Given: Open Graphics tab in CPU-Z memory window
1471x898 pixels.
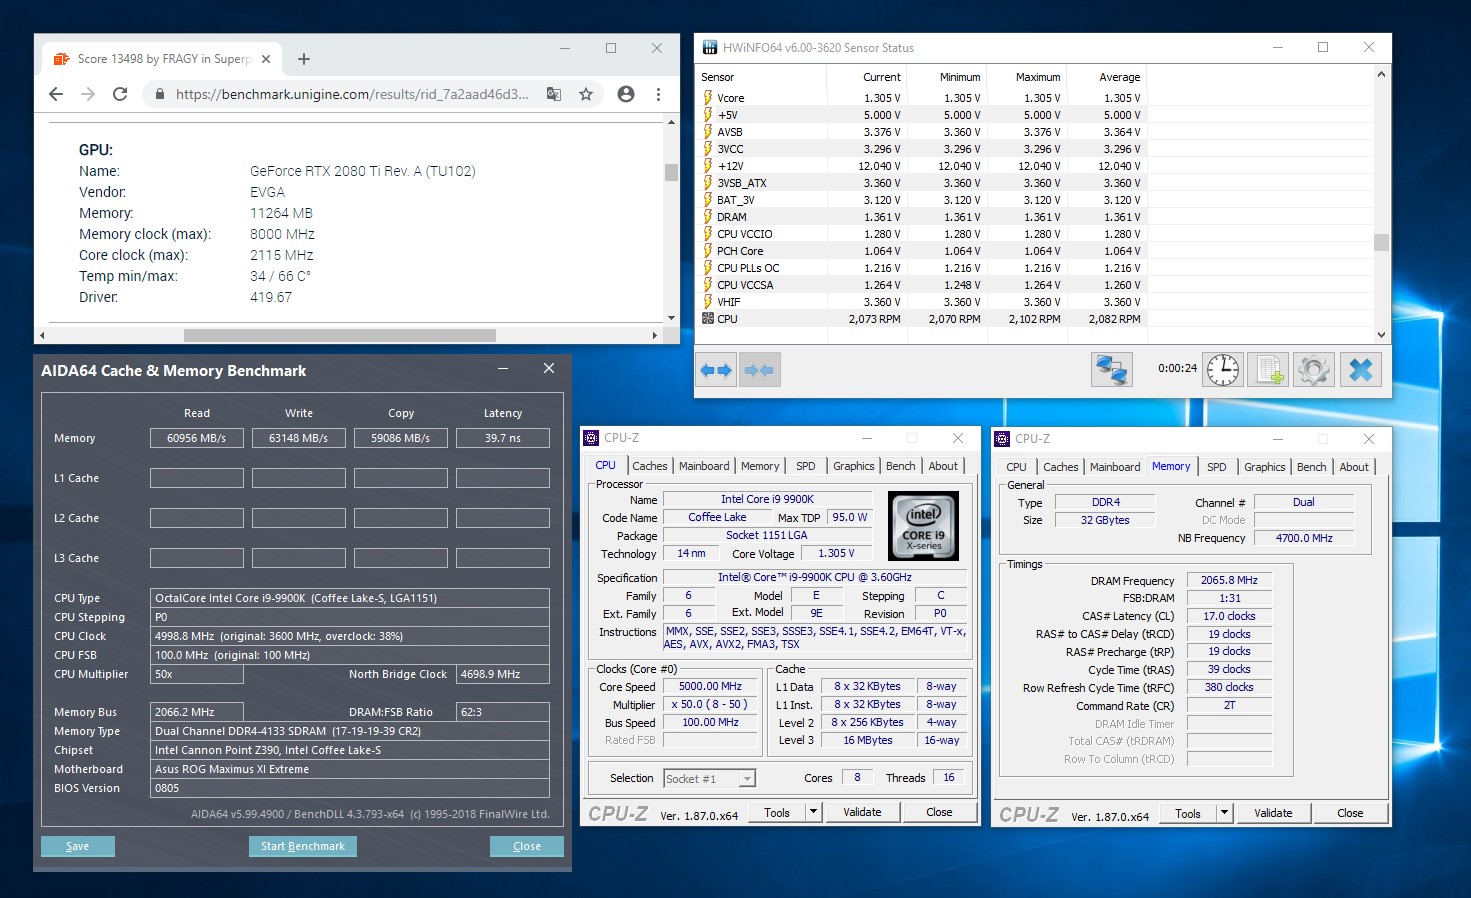Looking at the screenshot, I should tap(1264, 467).
